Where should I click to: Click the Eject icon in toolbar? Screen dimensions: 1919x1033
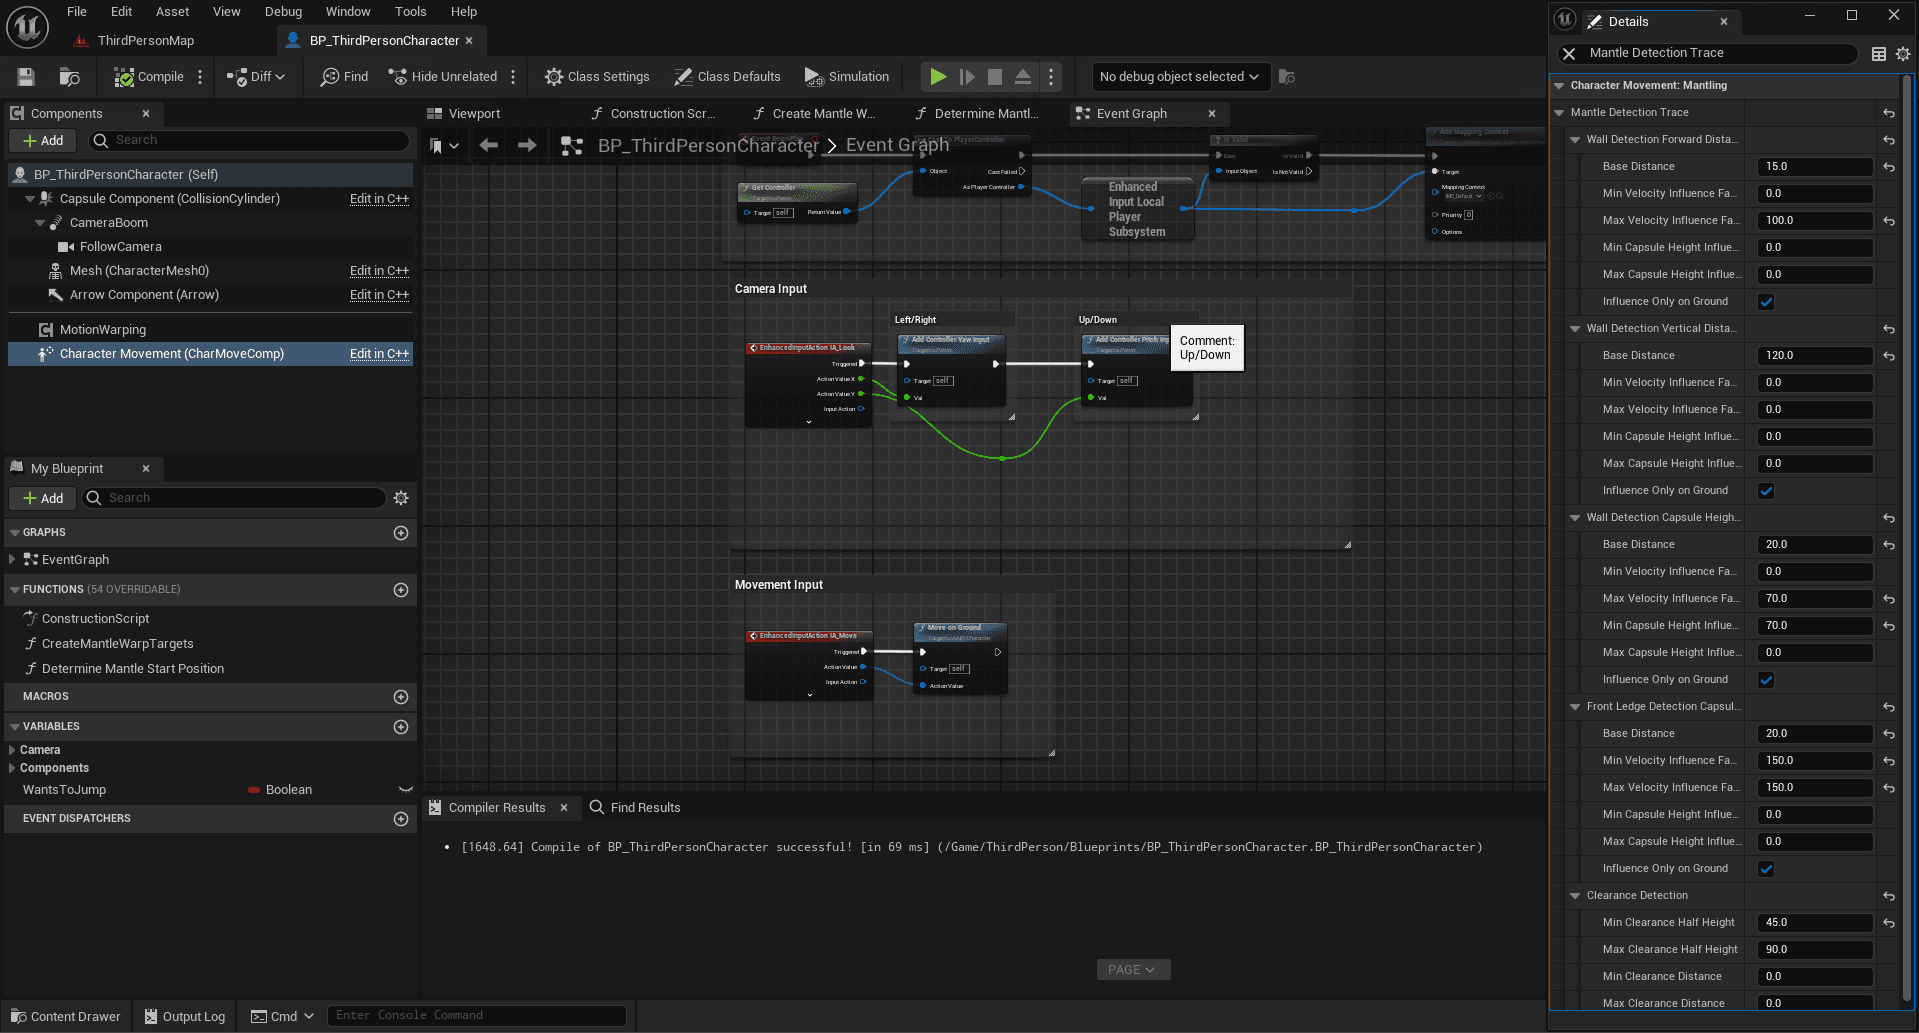1023,77
